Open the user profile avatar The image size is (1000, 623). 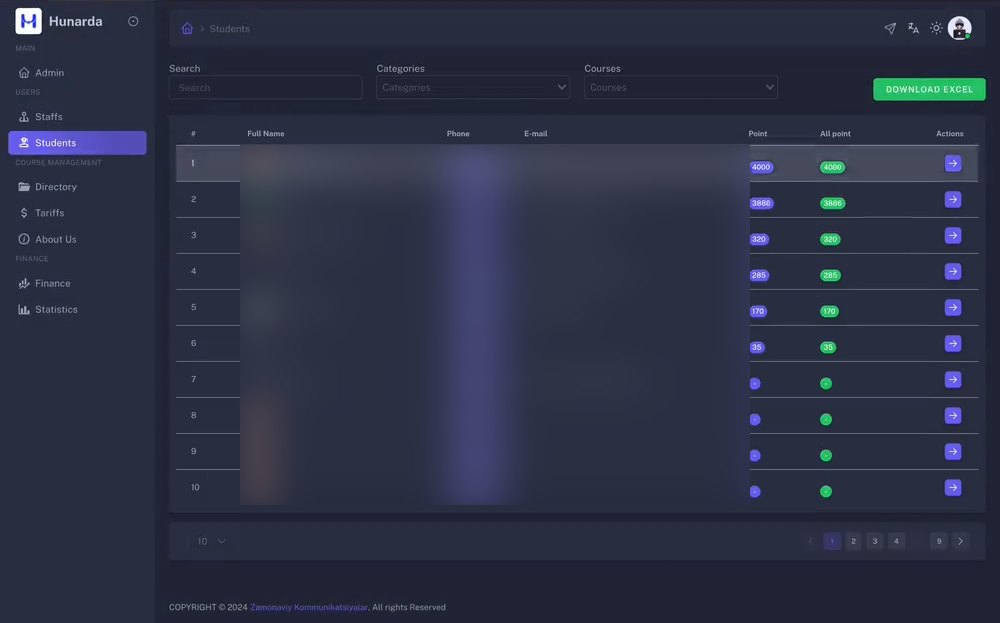(959, 28)
